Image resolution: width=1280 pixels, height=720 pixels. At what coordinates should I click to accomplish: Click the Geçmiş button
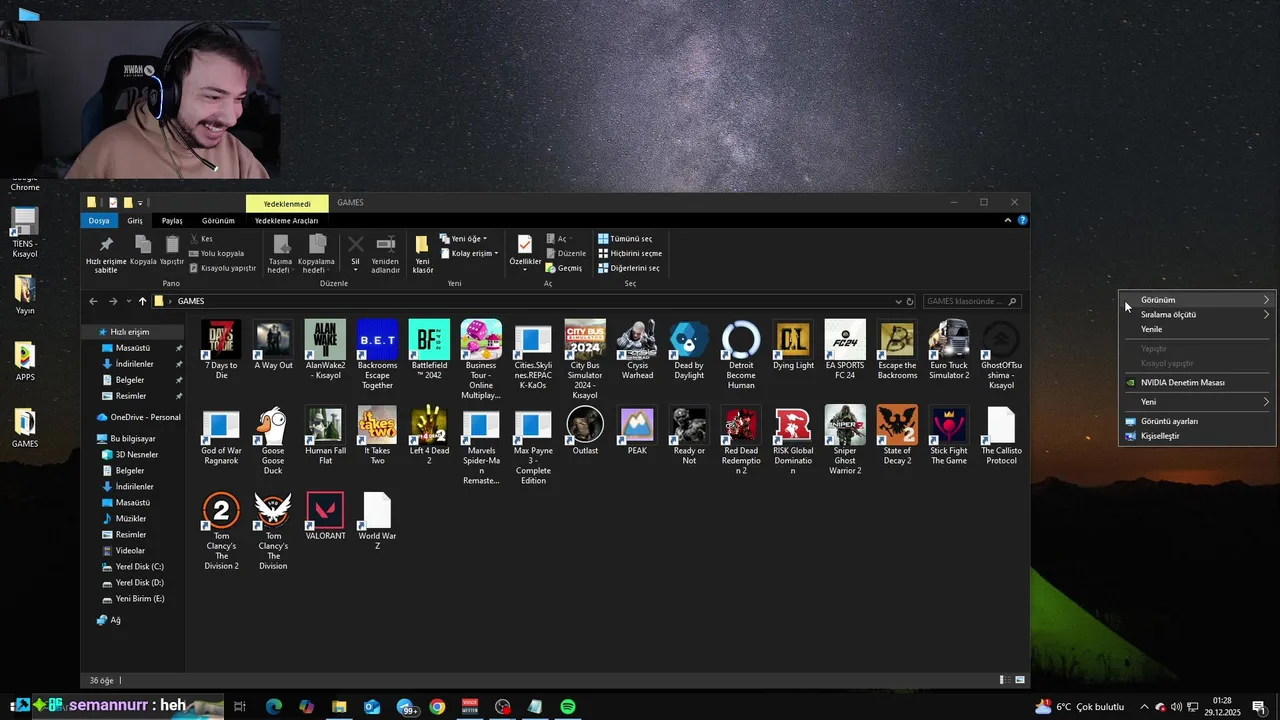[563, 268]
